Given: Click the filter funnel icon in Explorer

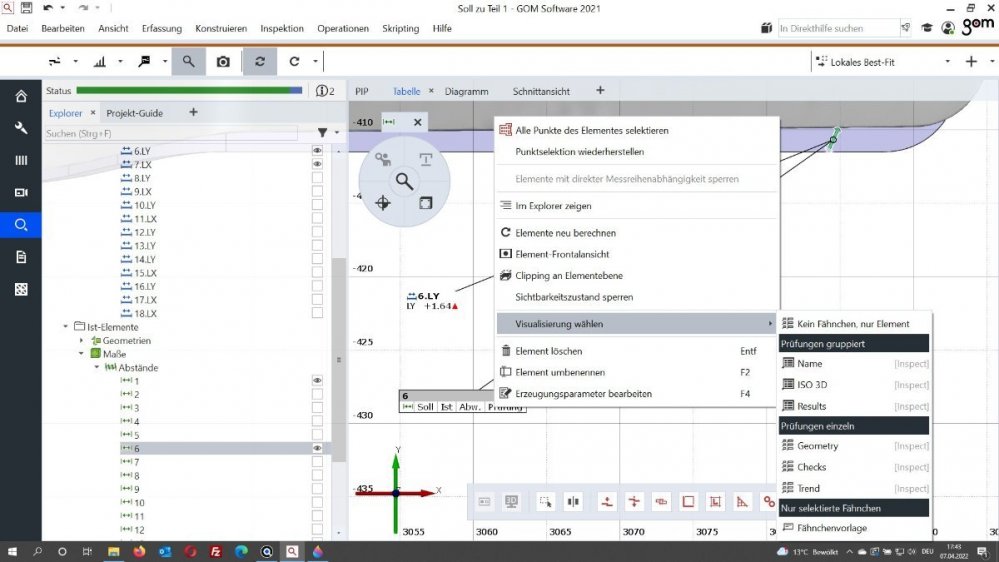Looking at the screenshot, I should pyautogui.click(x=322, y=133).
